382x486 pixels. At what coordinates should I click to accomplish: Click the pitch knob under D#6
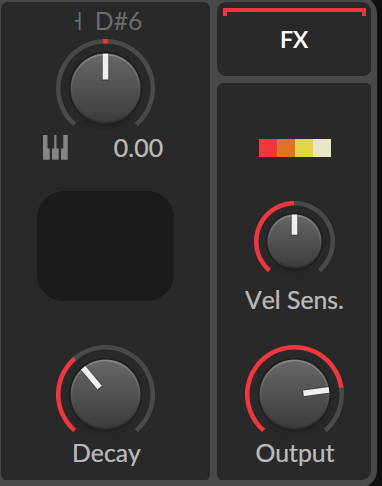(x=105, y=89)
